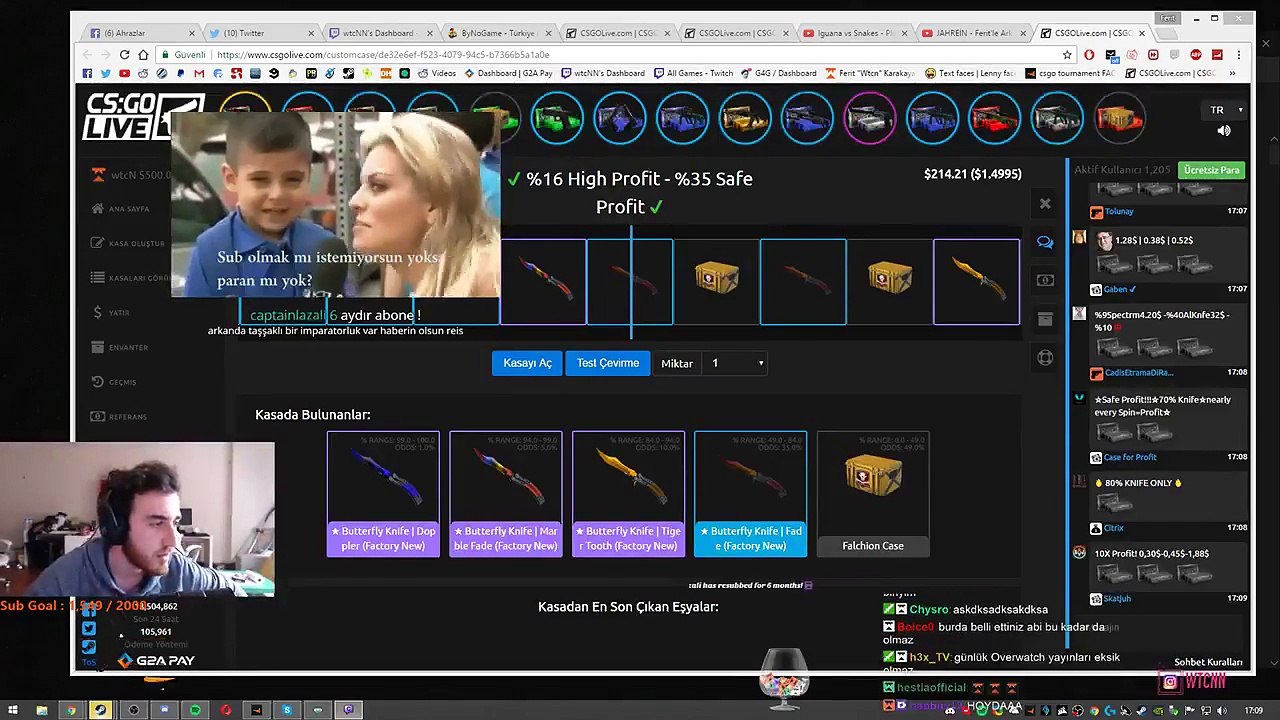Open the CadisEtramaDiRa user link
Image resolution: width=1280 pixels, height=720 pixels.
[x=1138, y=373]
